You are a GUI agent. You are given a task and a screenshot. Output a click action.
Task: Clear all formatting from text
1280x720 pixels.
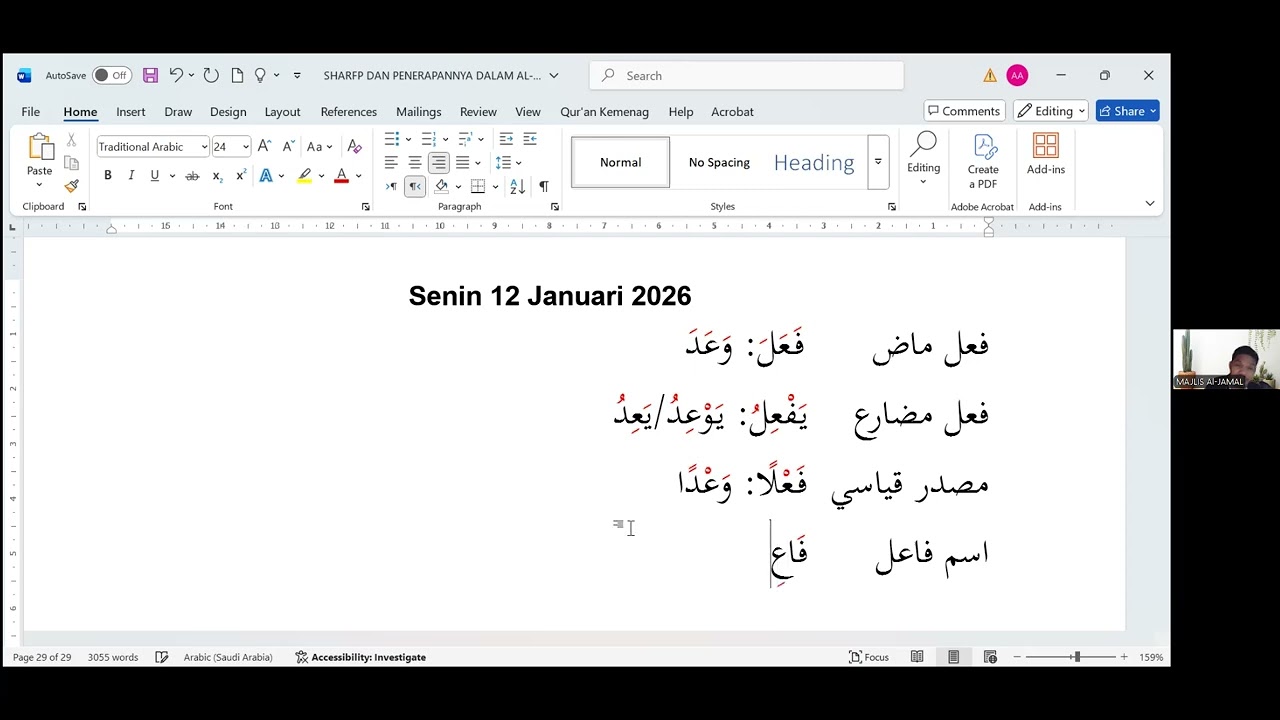click(354, 146)
